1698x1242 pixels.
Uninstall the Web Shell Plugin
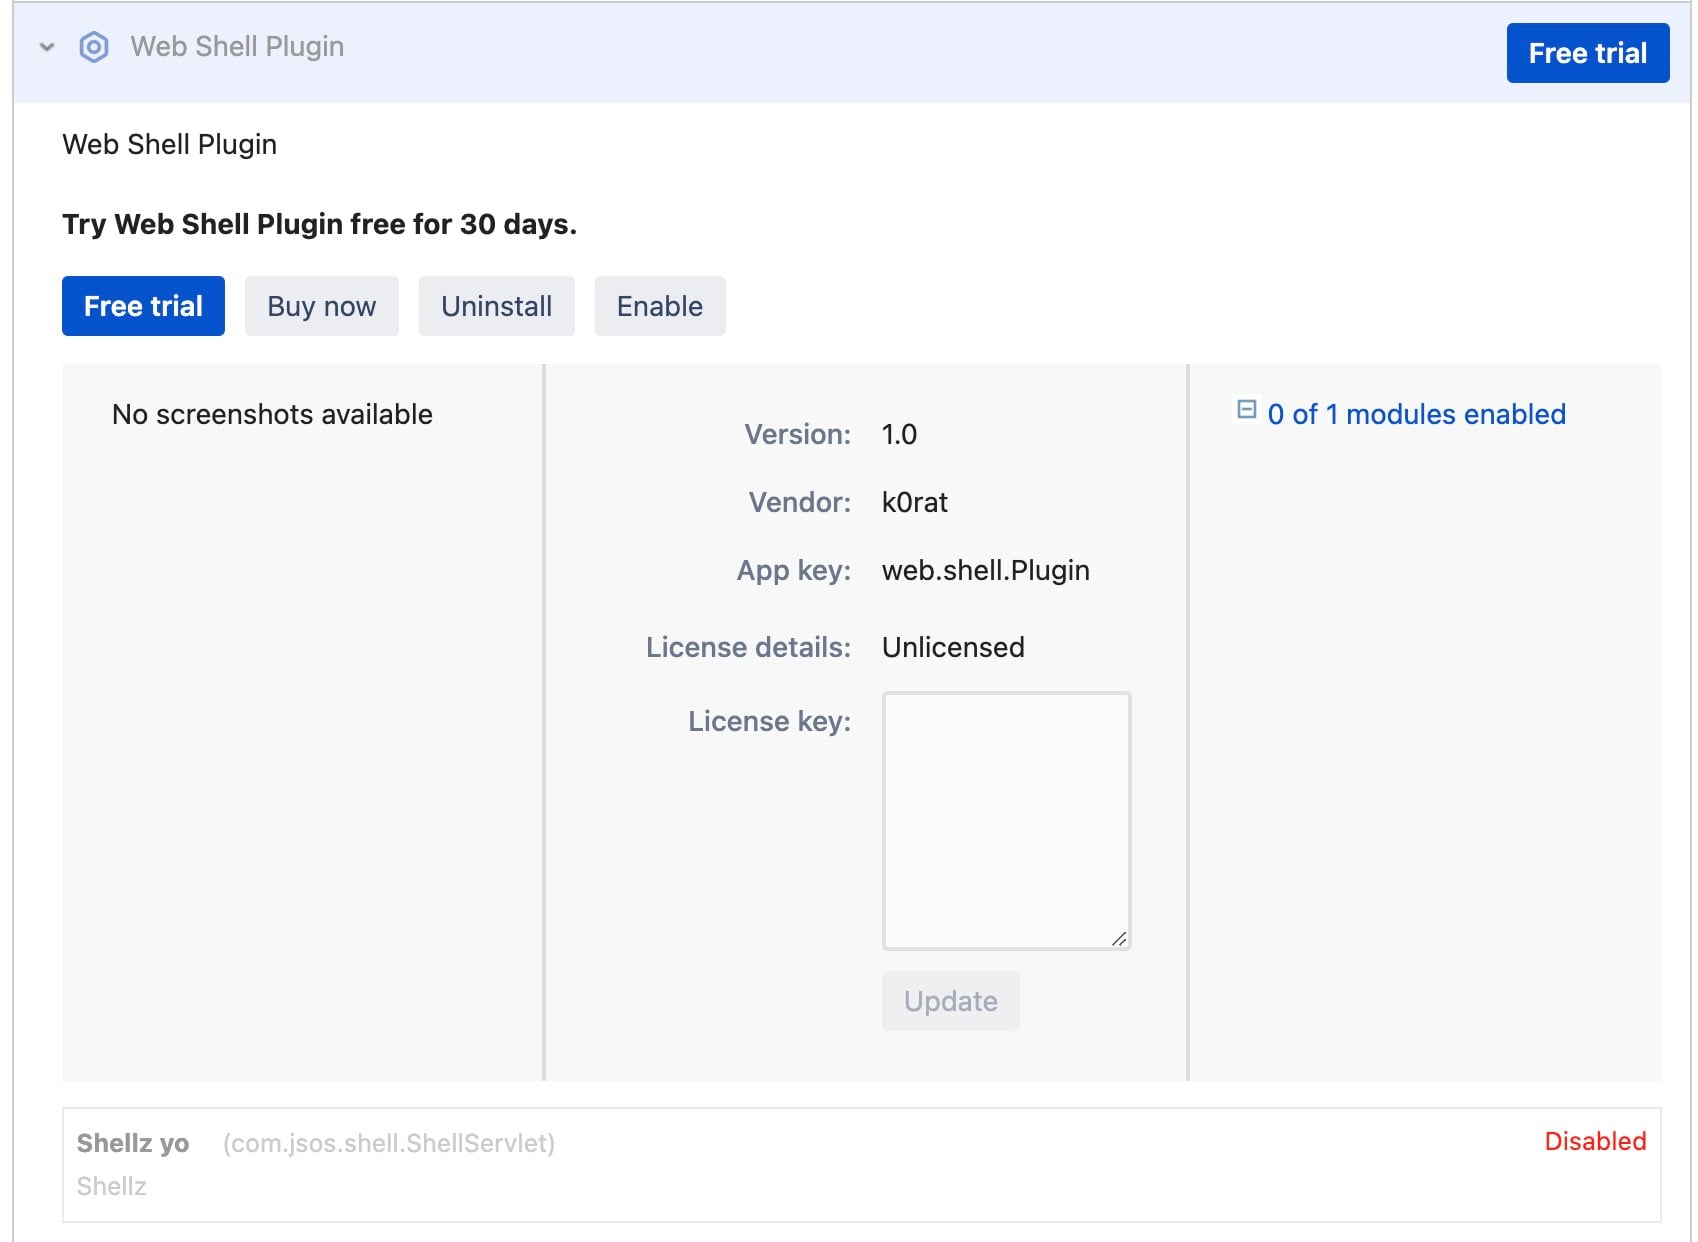click(x=496, y=306)
